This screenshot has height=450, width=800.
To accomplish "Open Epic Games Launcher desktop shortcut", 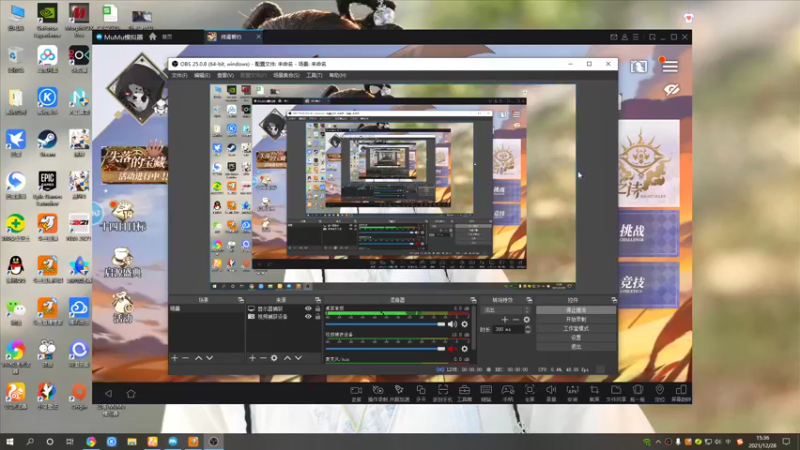I will pyautogui.click(x=47, y=188).
